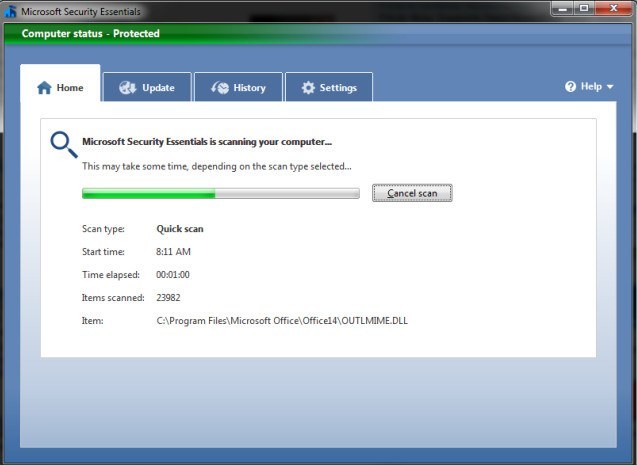Click the Update tab globe icon

(x=128, y=88)
